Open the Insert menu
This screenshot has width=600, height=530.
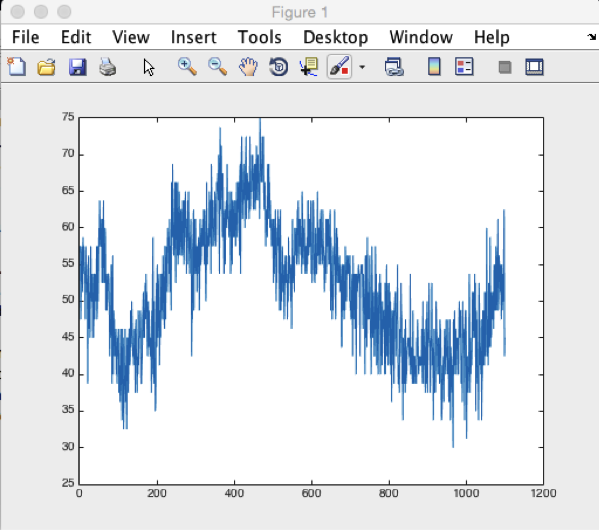coord(193,37)
